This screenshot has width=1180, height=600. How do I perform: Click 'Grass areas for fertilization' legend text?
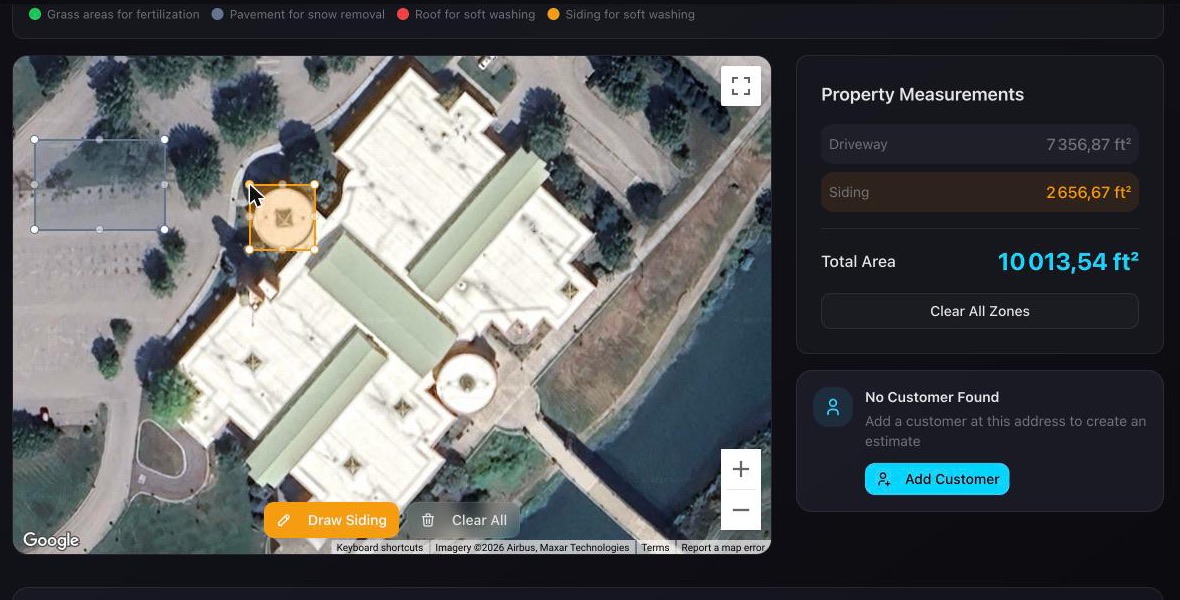click(123, 14)
